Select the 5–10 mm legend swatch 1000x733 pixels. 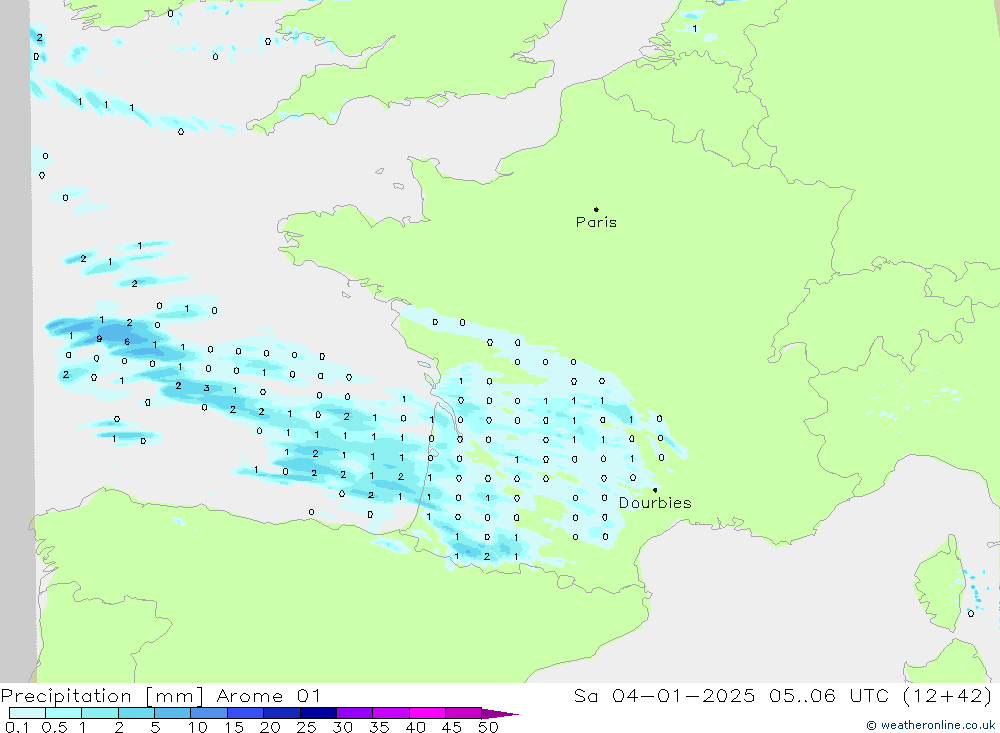point(173,713)
